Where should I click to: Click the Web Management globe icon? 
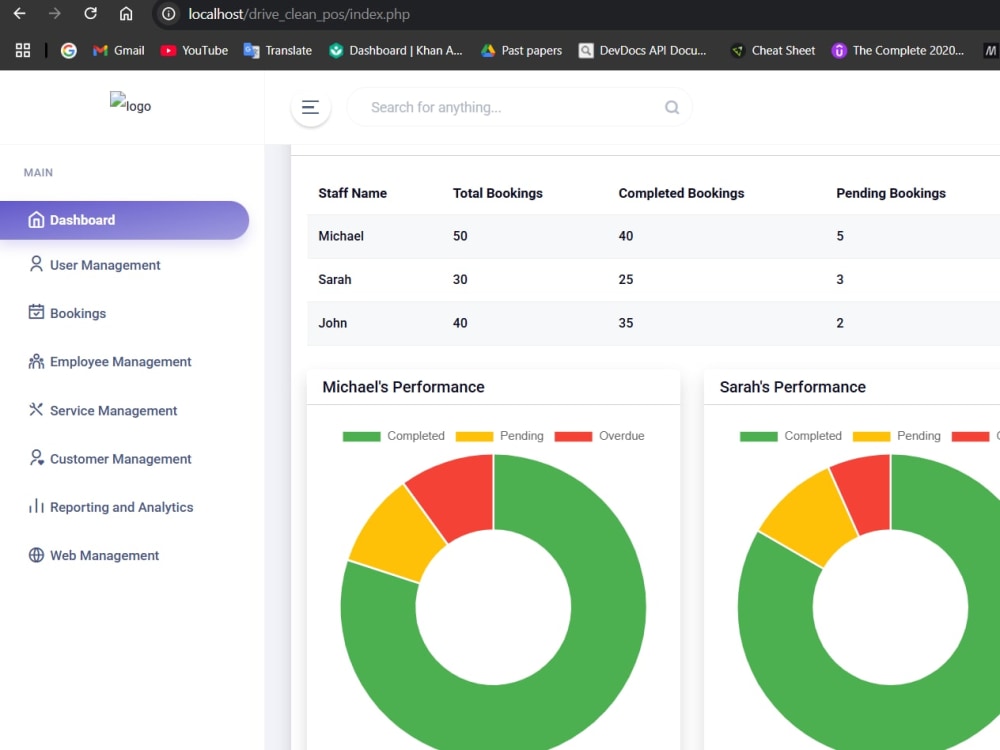point(36,555)
